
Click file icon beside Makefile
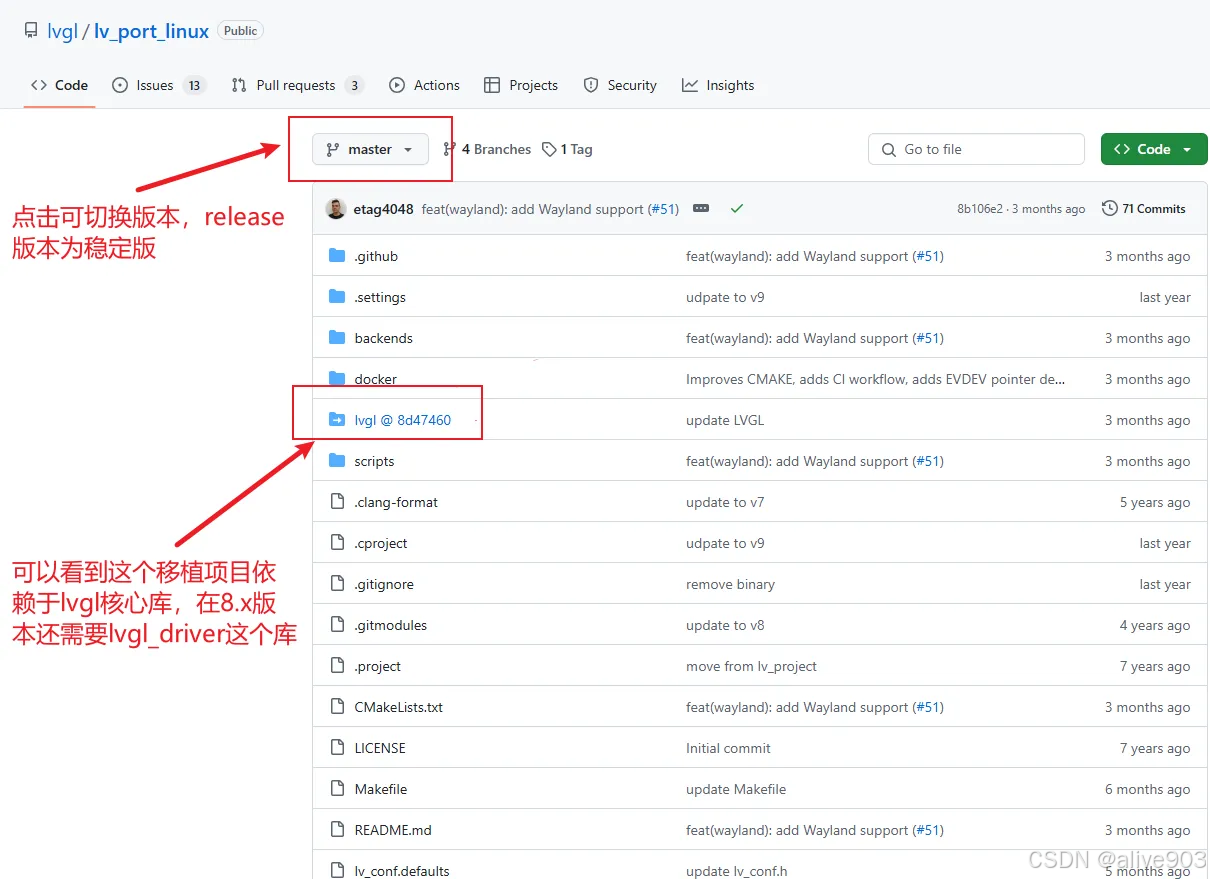click(x=337, y=789)
